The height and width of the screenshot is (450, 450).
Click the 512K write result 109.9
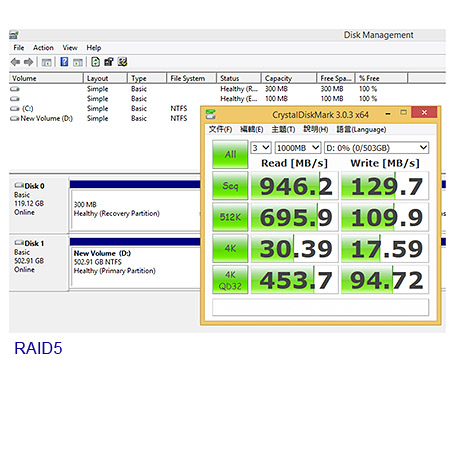point(385,217)
